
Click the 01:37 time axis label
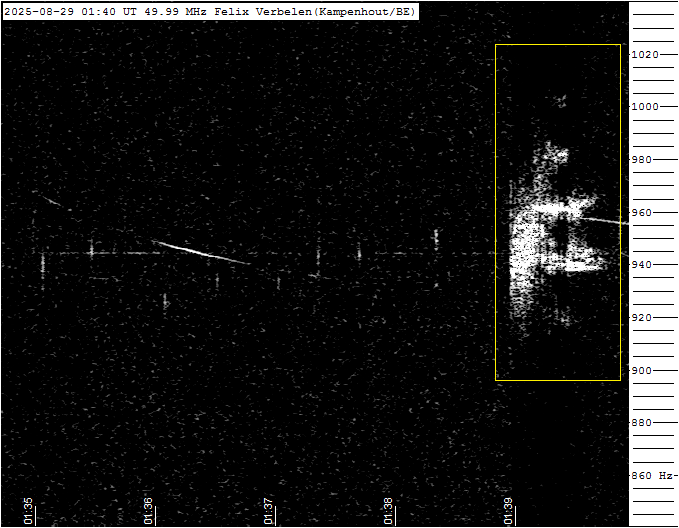point(268,511)
